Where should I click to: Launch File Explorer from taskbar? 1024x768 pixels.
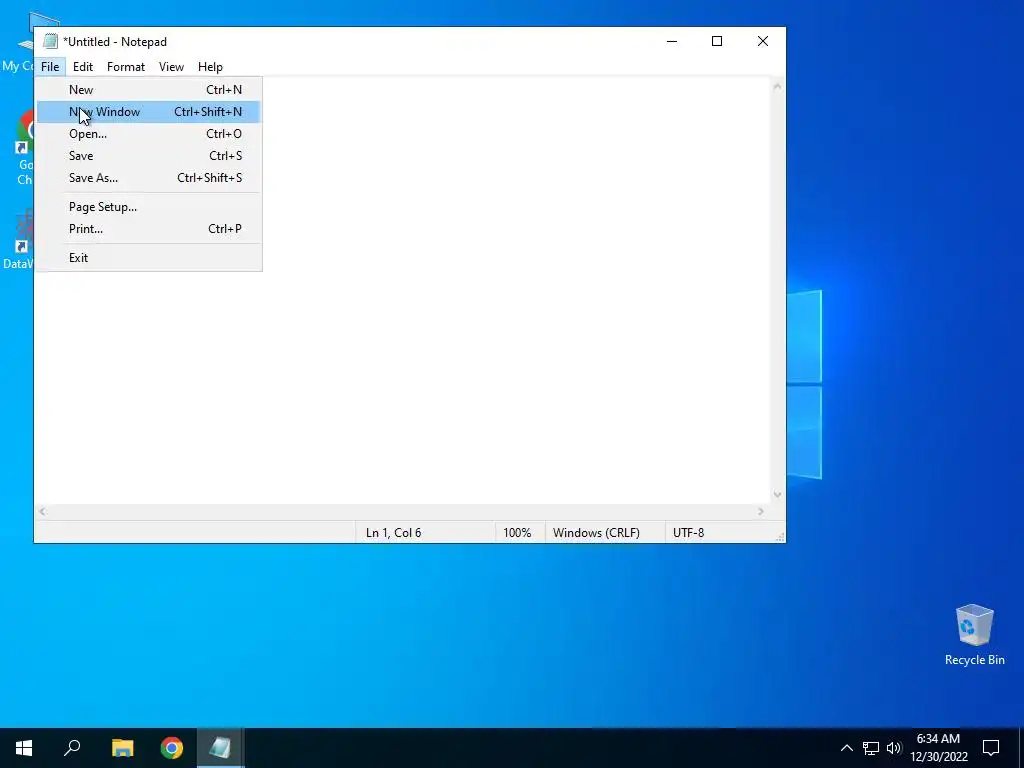(122, 748)
